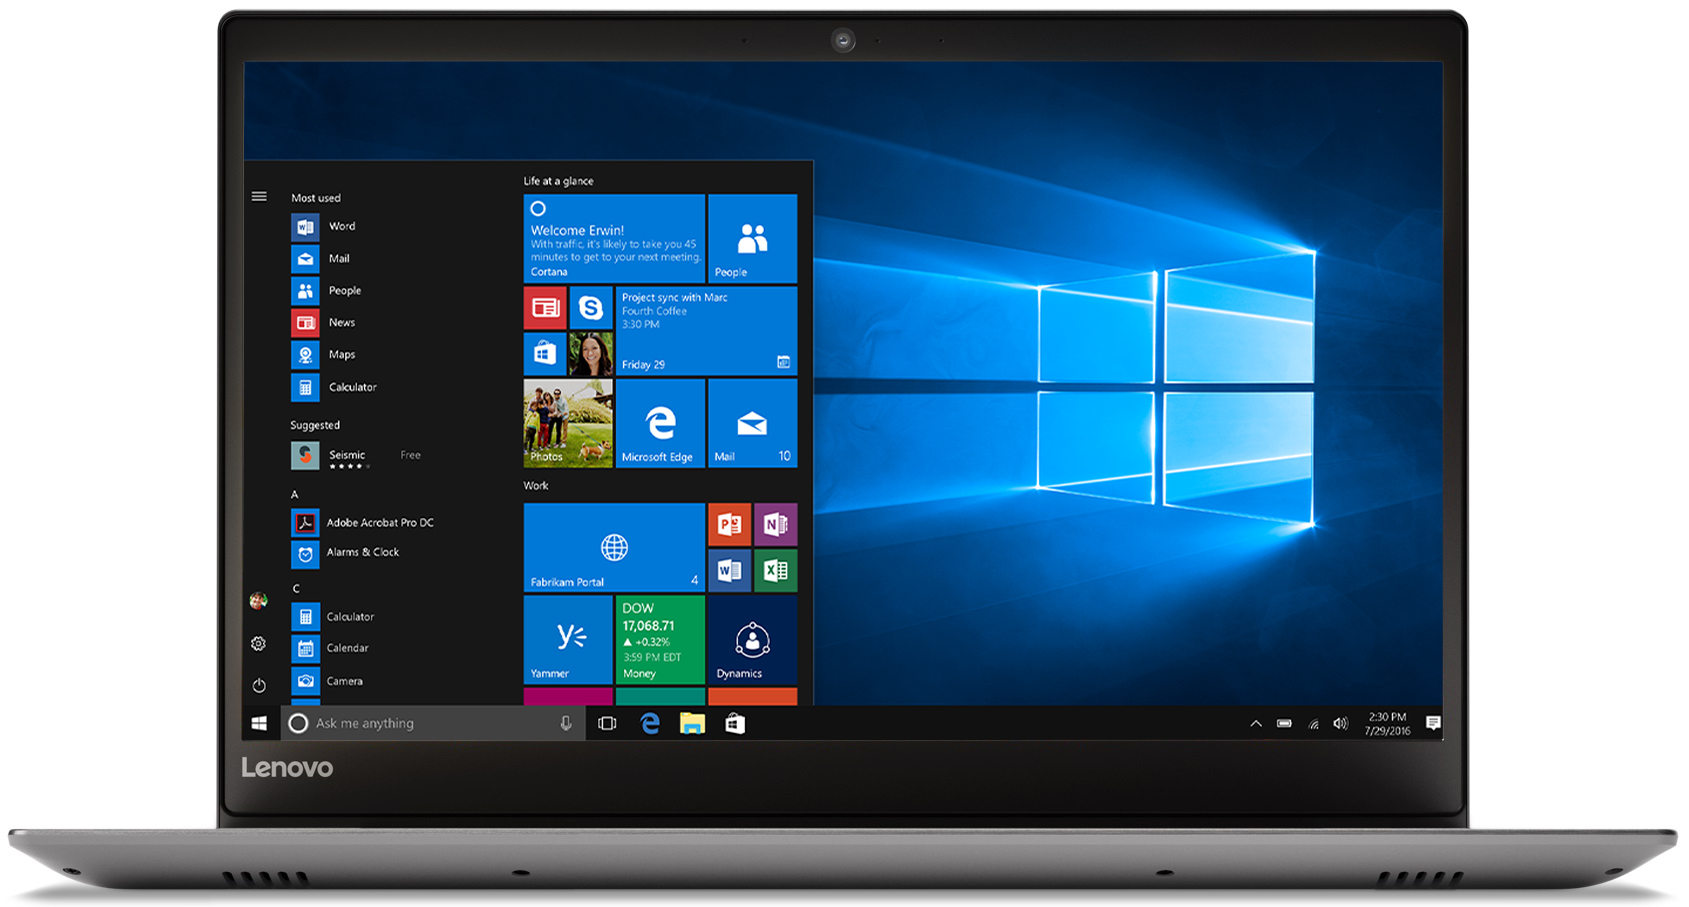The image size is (1689, 907).
Task: Open the clock showing 2:30 PM
Action: pyautogui.click(x=1387, y=724)
